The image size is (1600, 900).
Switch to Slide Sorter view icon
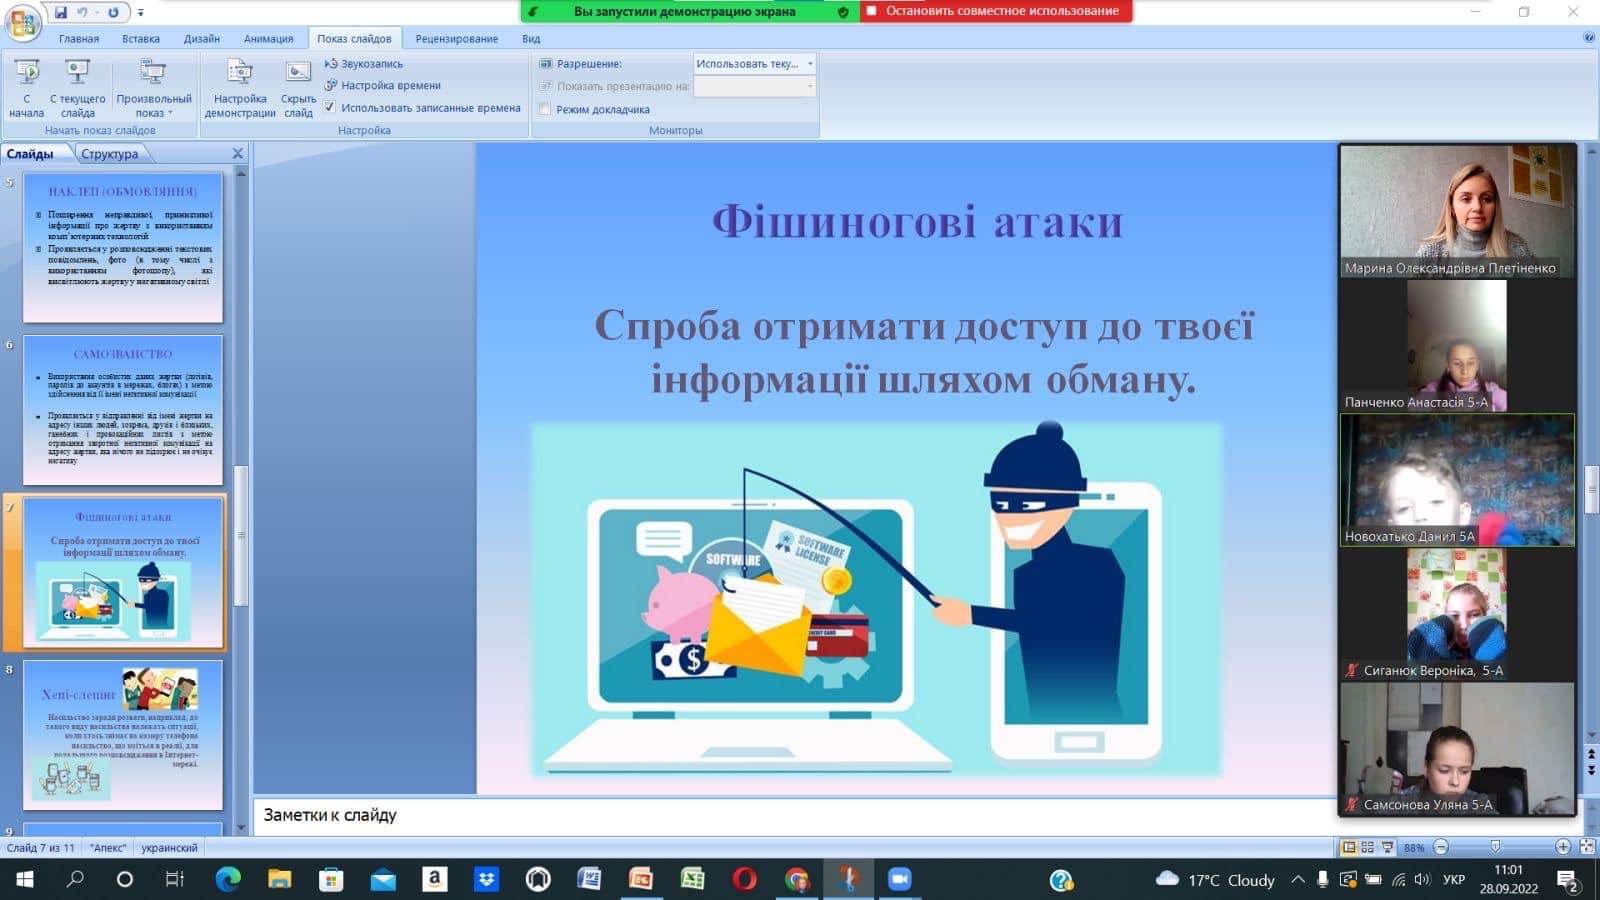1368,847
